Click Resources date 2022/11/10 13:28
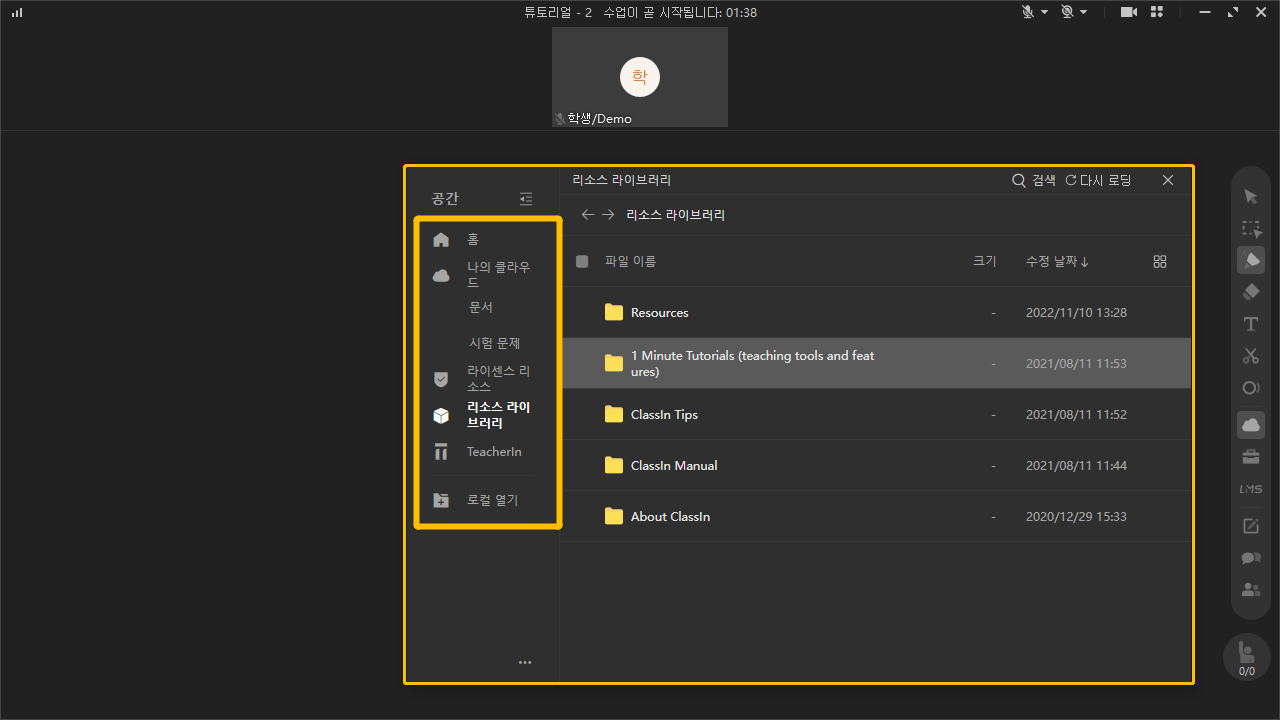 (x=1076, y=313)
